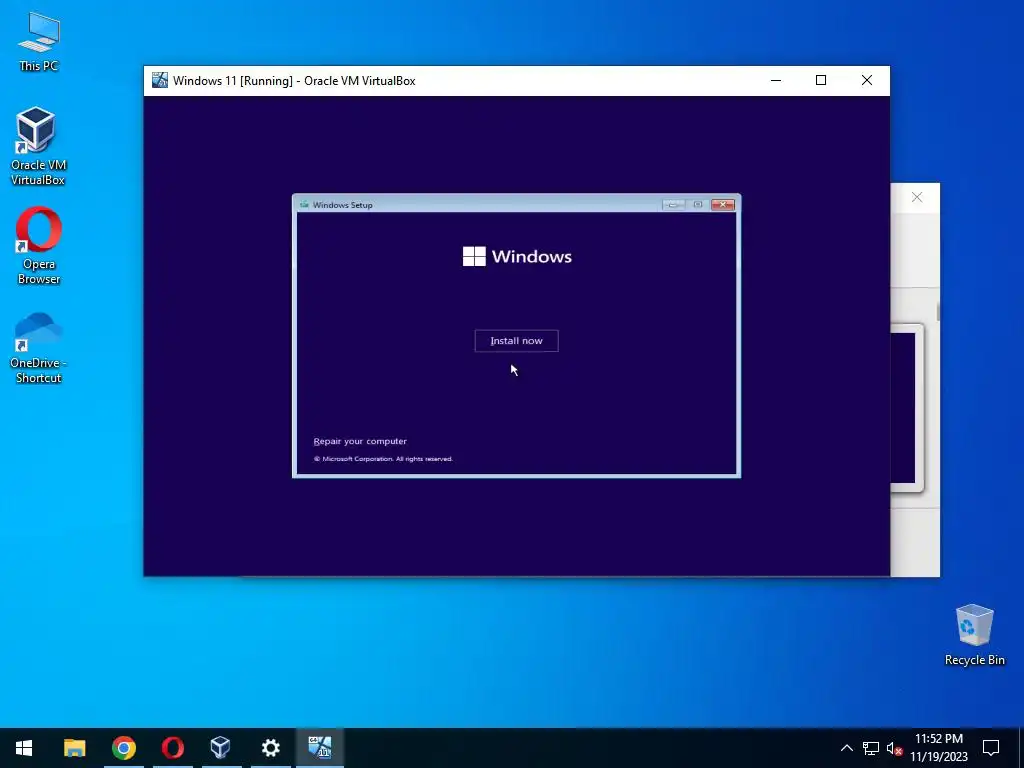1024x768 pixels.
Task: Open Opera from the taskbar
Action: 172,748
